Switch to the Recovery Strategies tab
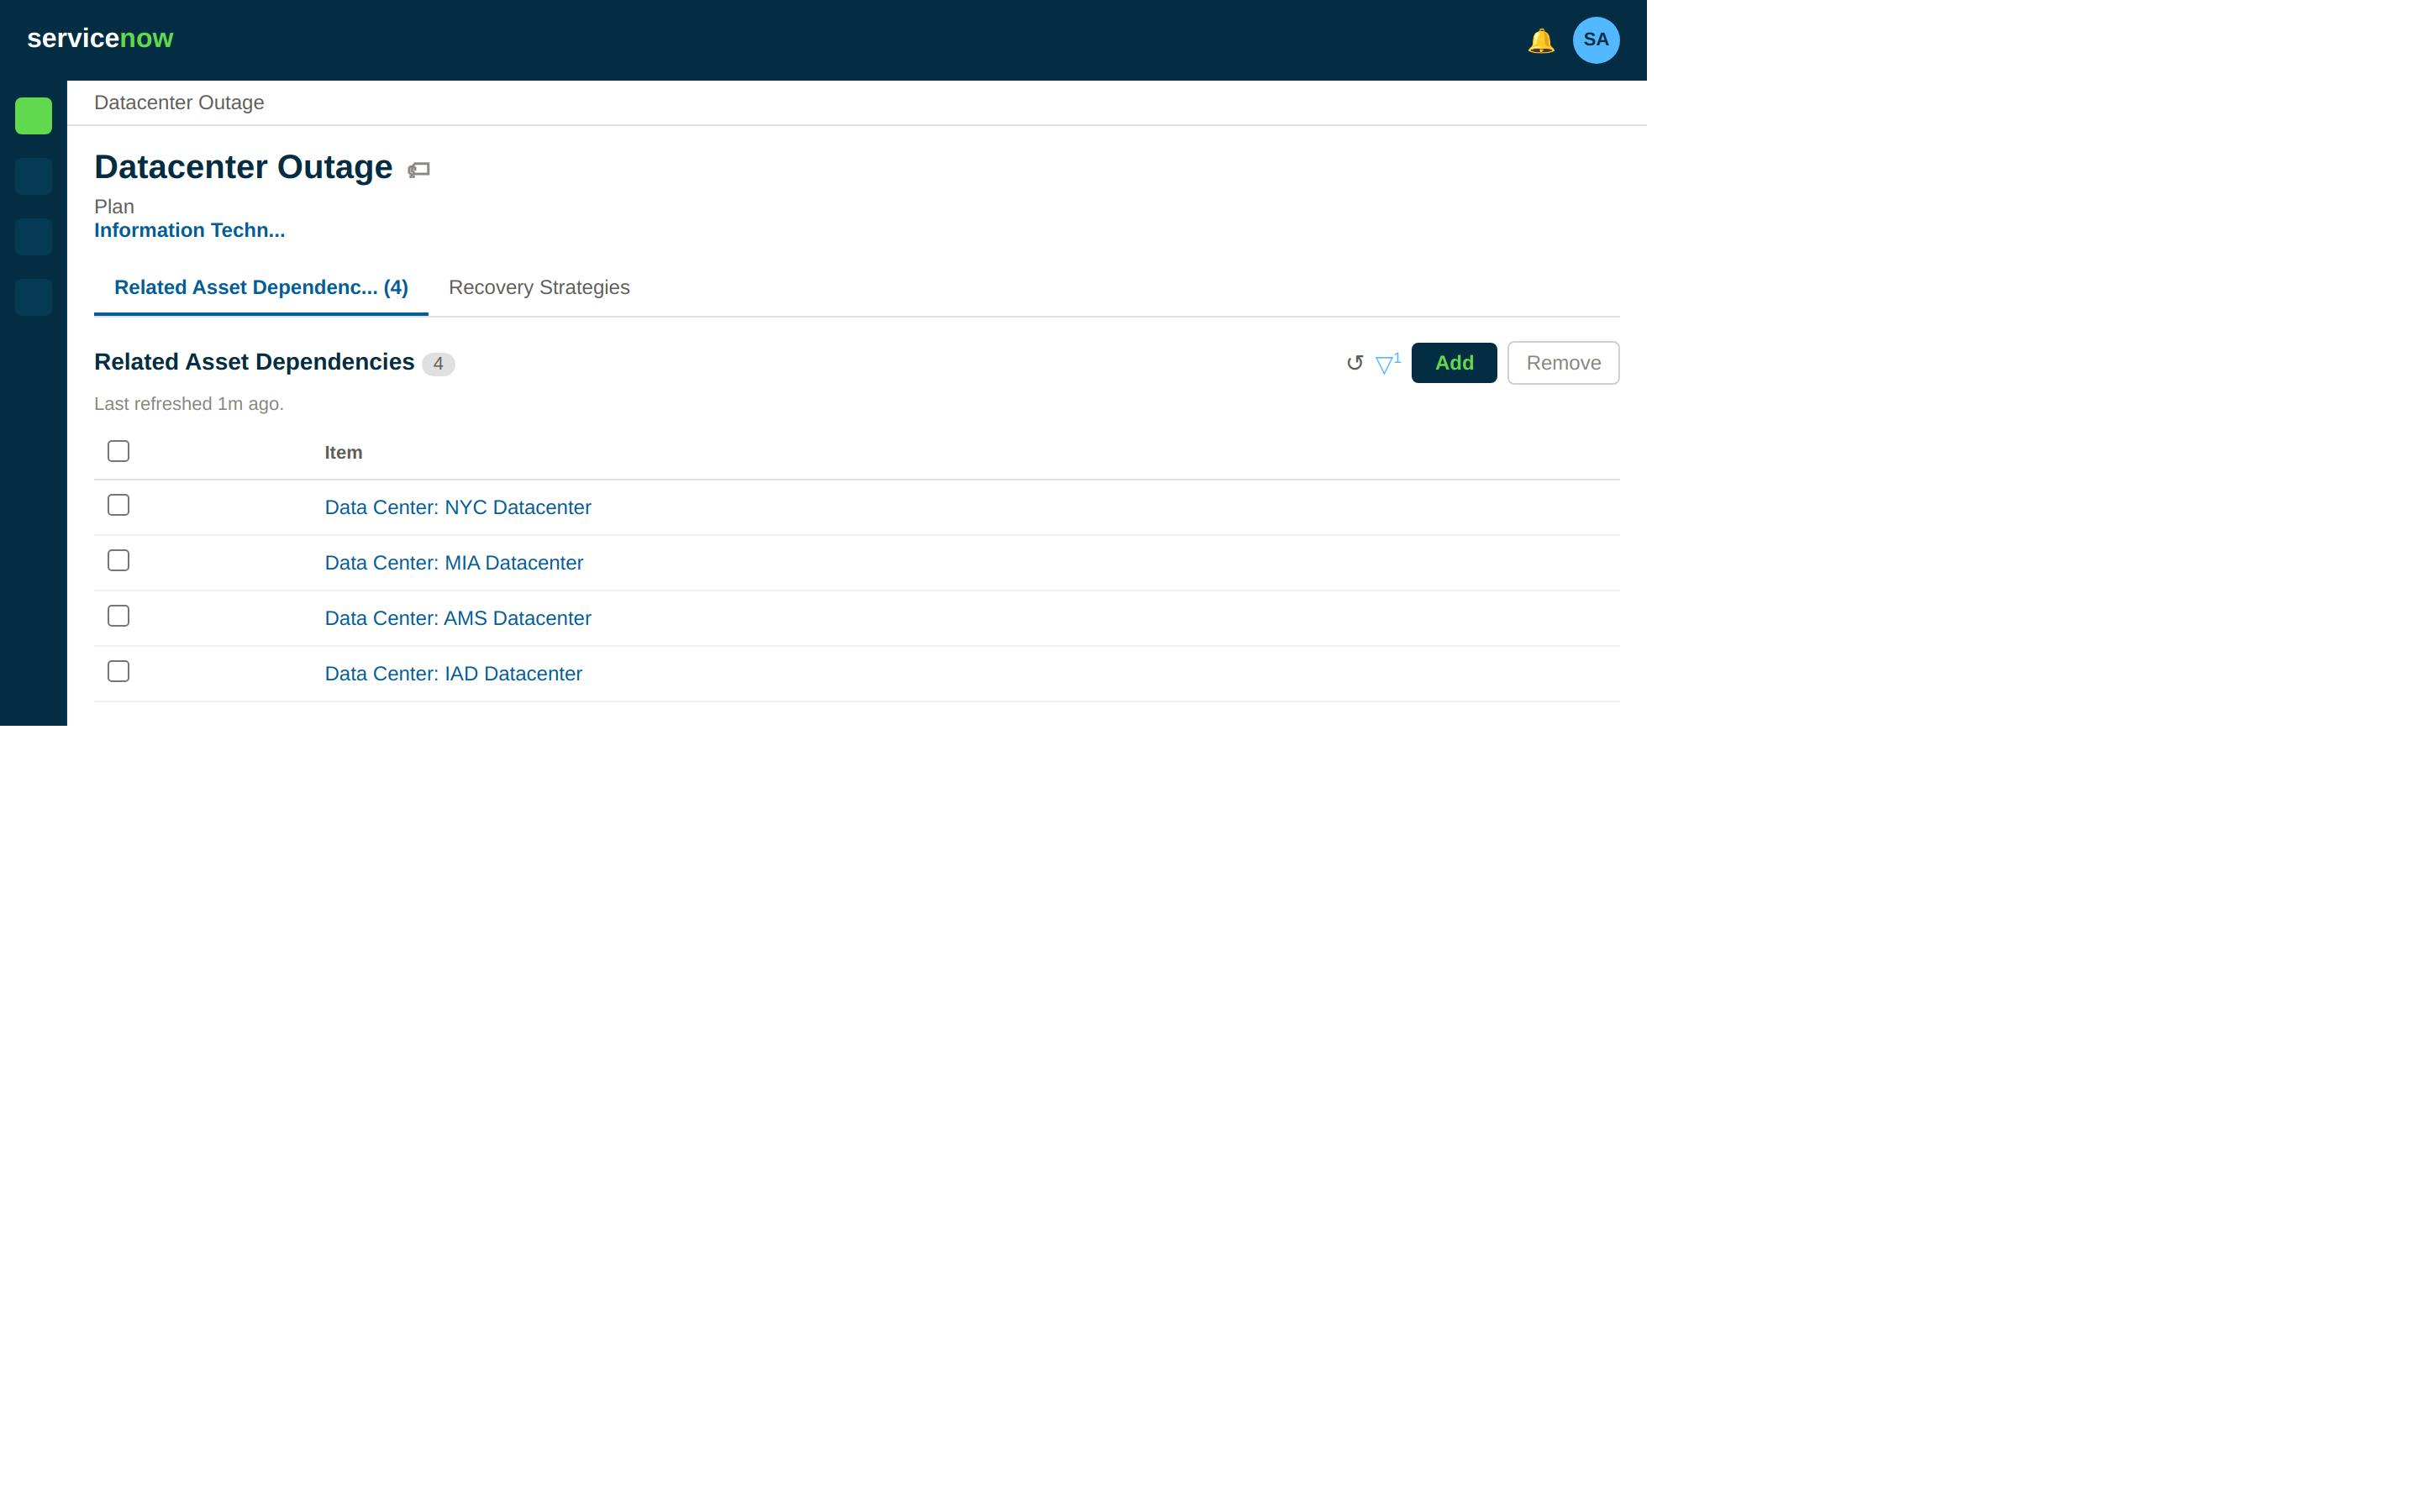 pos(539,288)
